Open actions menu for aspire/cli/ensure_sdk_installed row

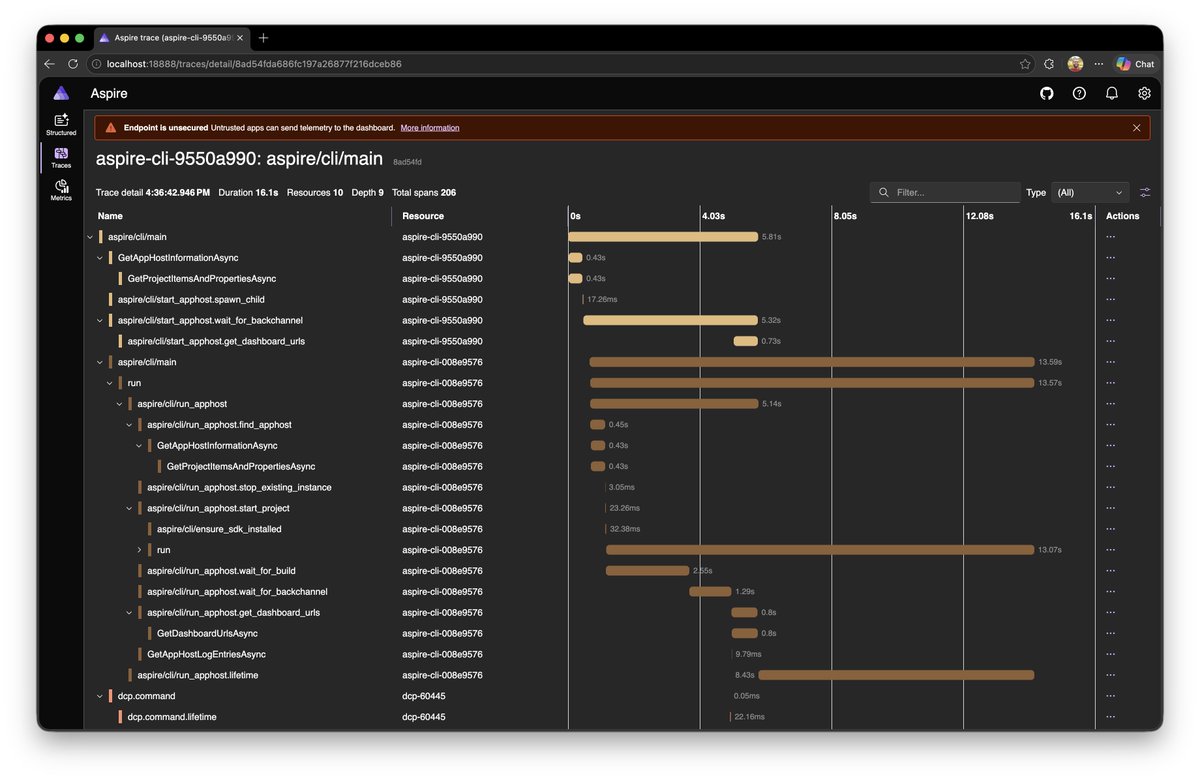[1110, 529]
